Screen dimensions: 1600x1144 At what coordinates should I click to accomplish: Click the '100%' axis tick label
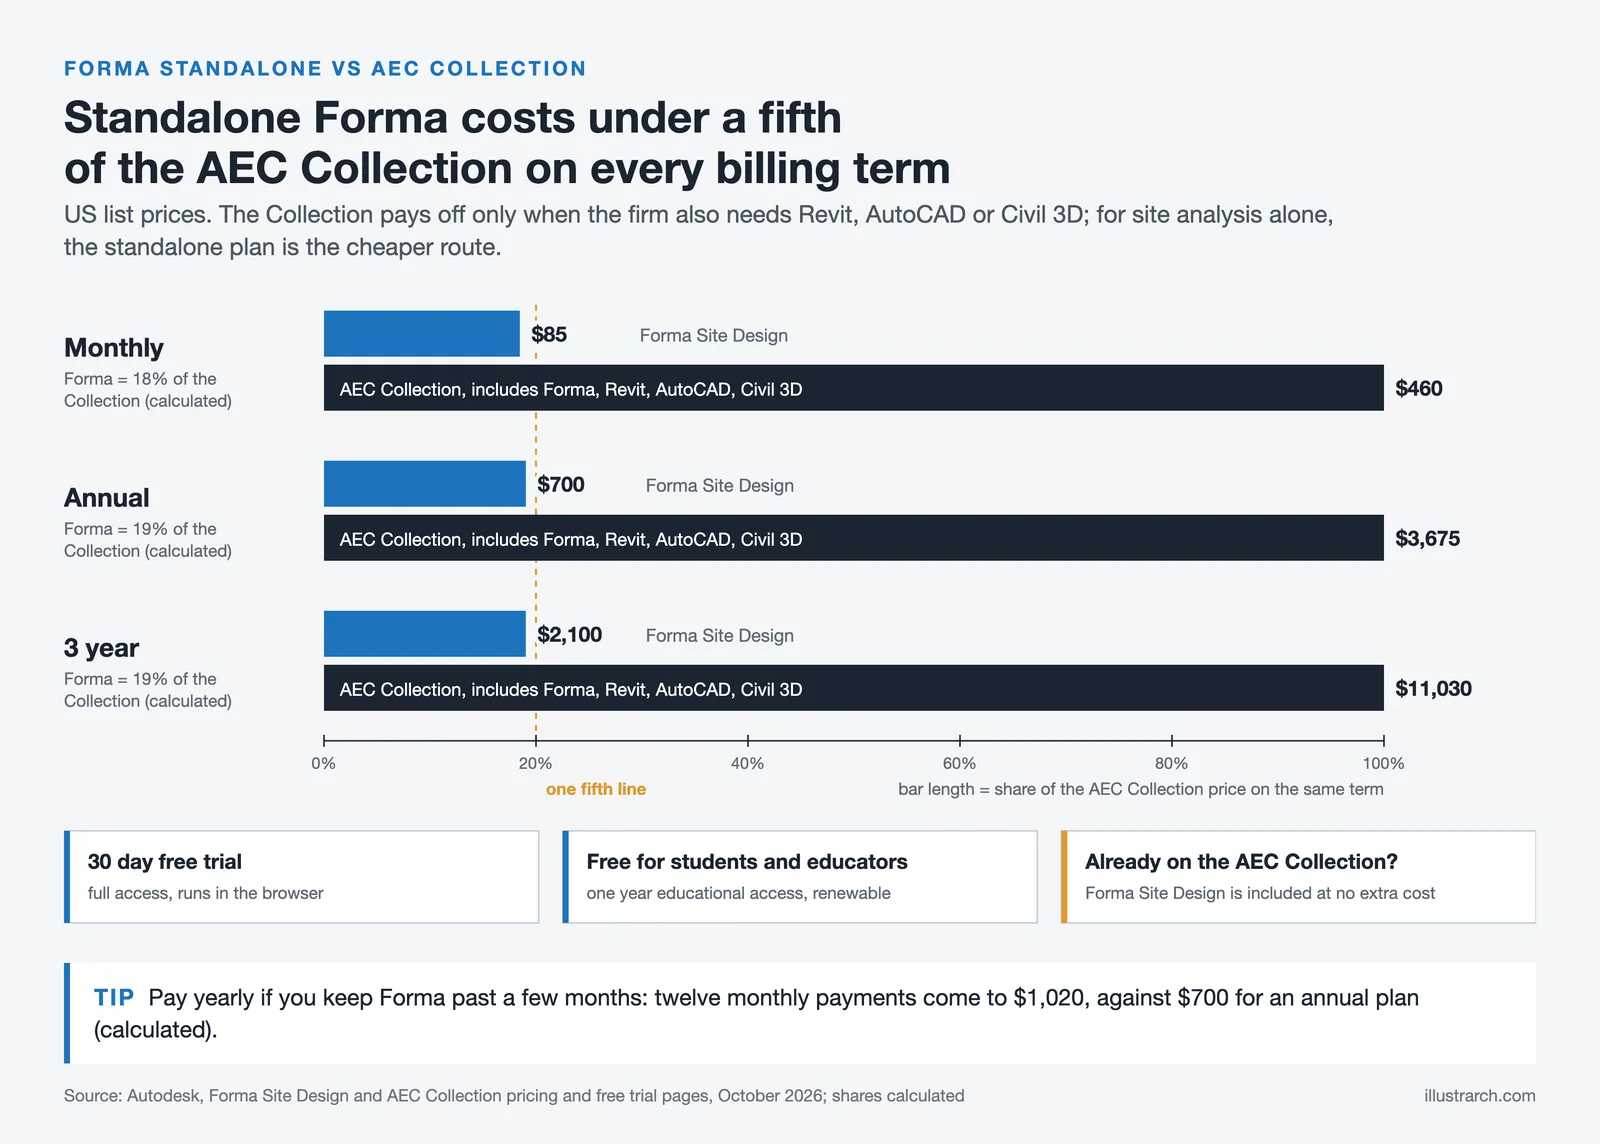[1384, 763]
